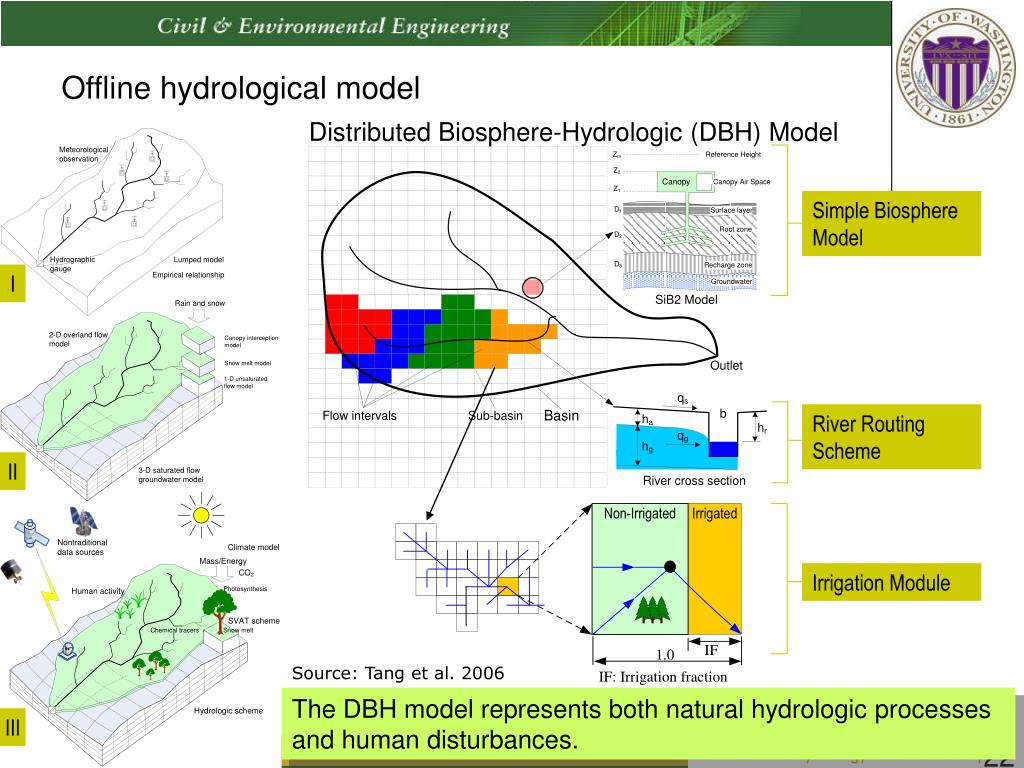Click the yellow highlighted routing grid cell

pyautogui.click(x=507, y=586)
